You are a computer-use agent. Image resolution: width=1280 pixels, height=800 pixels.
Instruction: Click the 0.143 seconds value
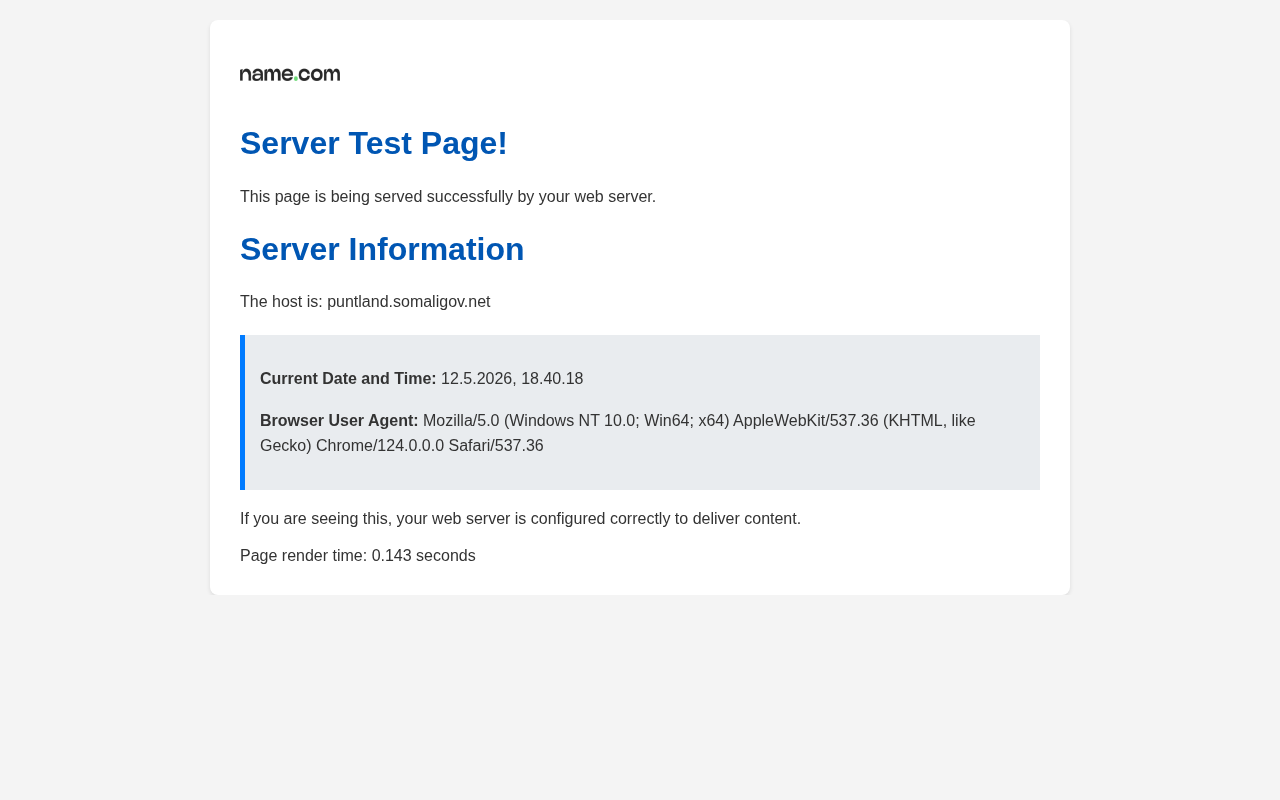click(x=424, y=556)
